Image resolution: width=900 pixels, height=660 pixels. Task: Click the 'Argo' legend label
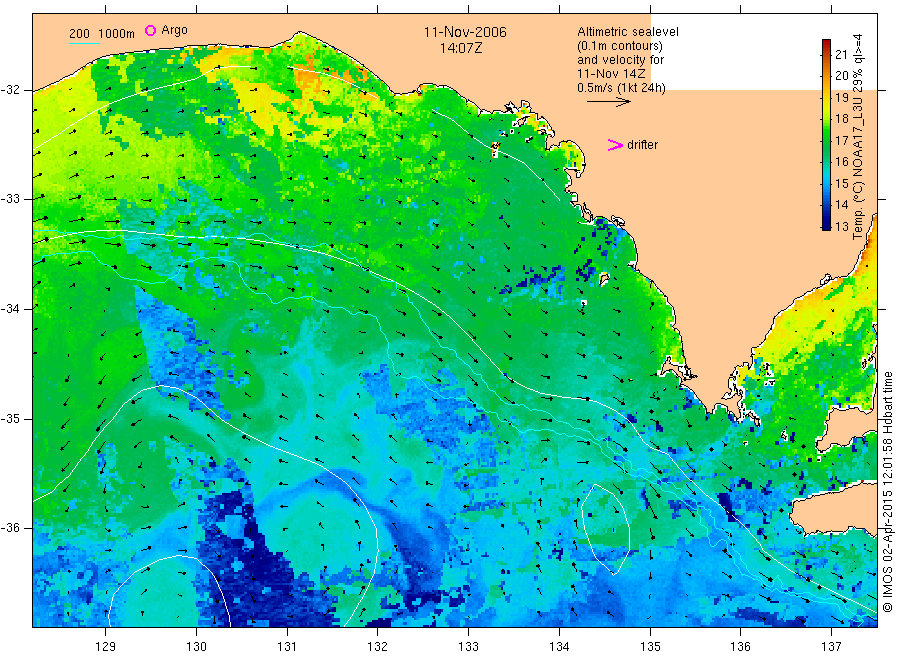pos(174,30)
